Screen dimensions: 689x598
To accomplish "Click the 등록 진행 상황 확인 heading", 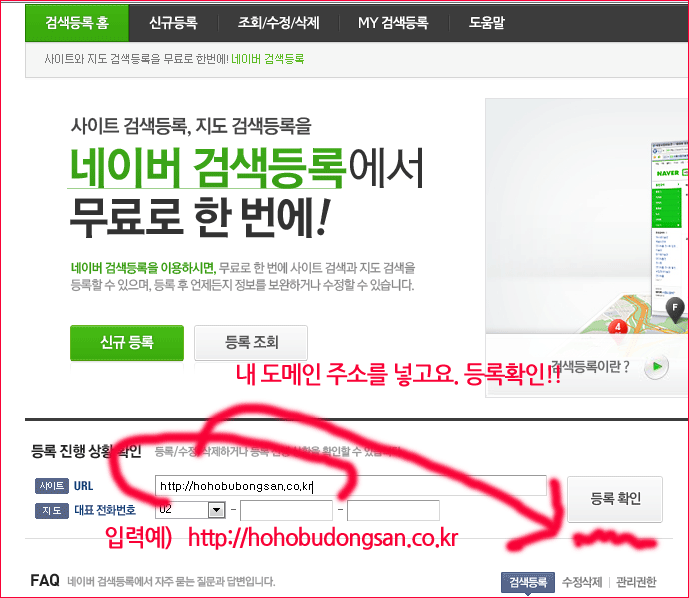I will point(86,451).
